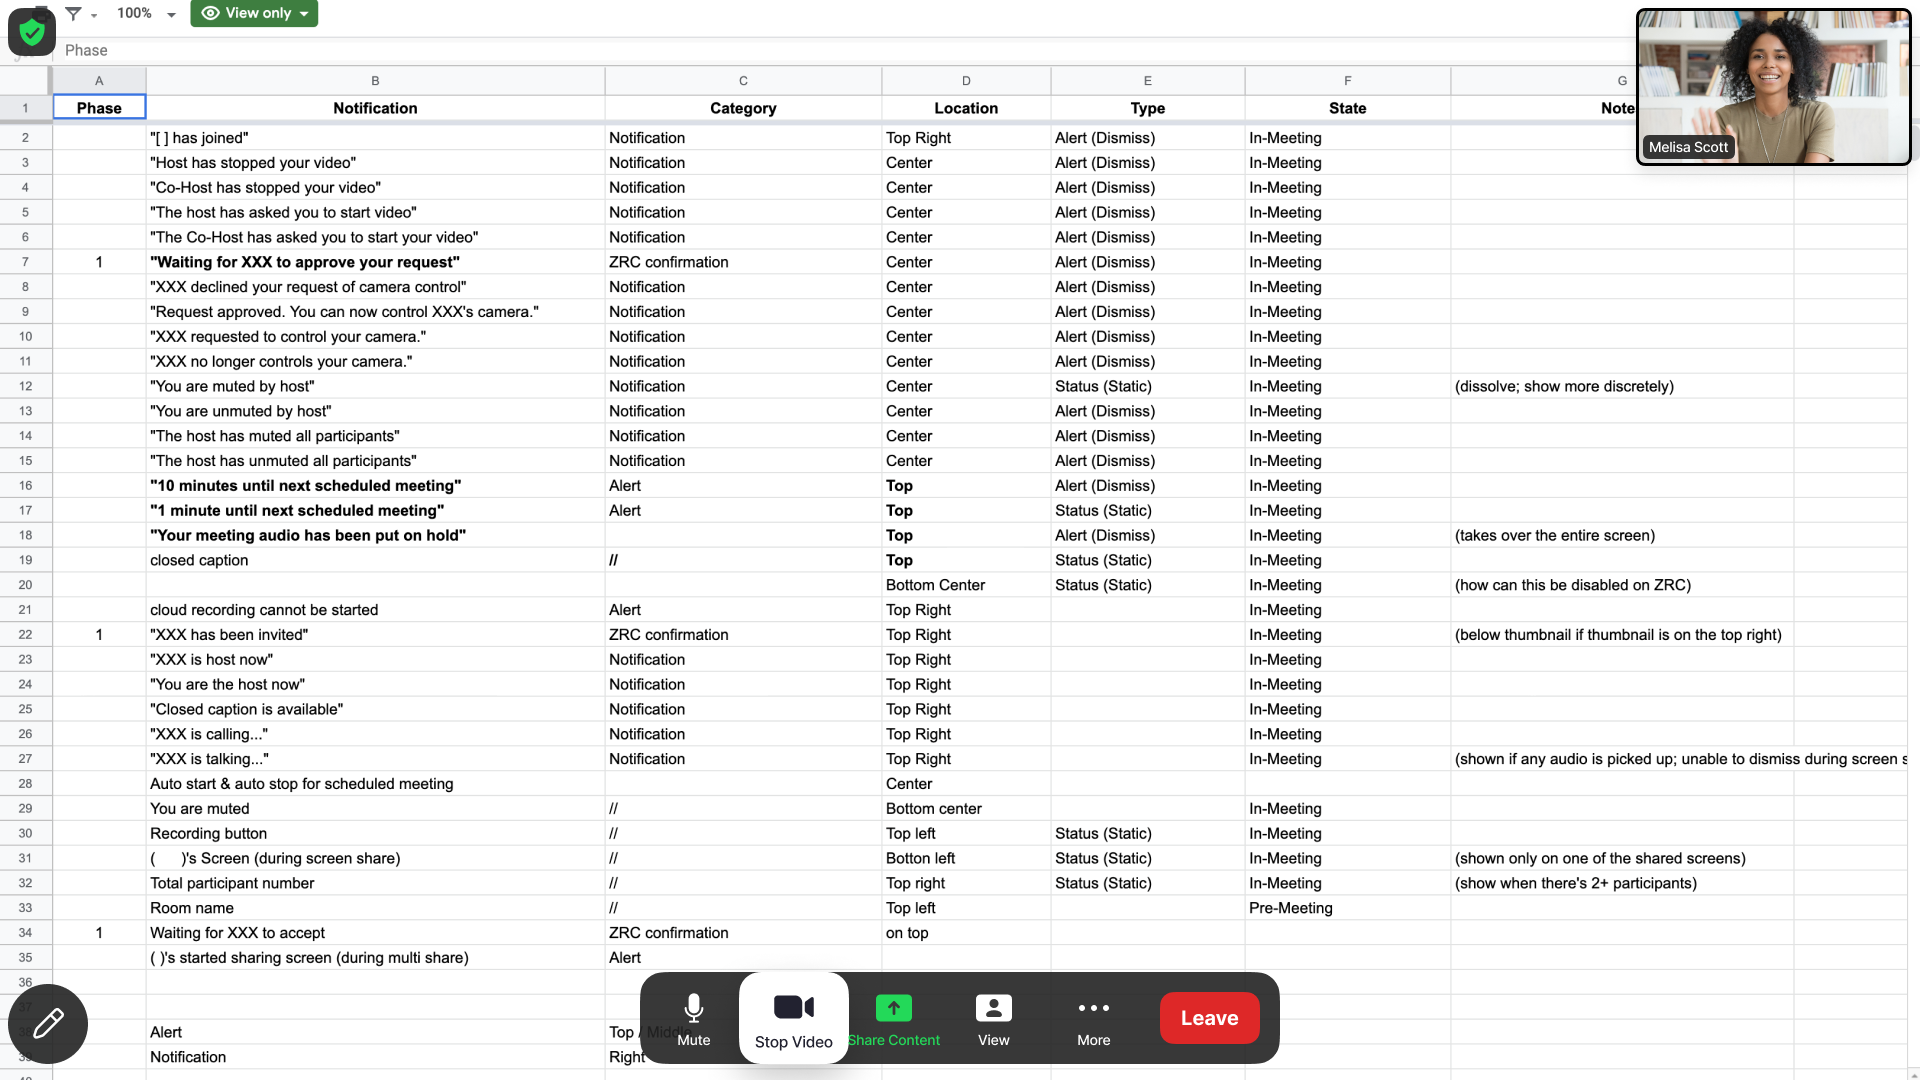Viewport: 1920px width, 1080px height.
Task: Open the View layout options
Action: pos(993,1019)
